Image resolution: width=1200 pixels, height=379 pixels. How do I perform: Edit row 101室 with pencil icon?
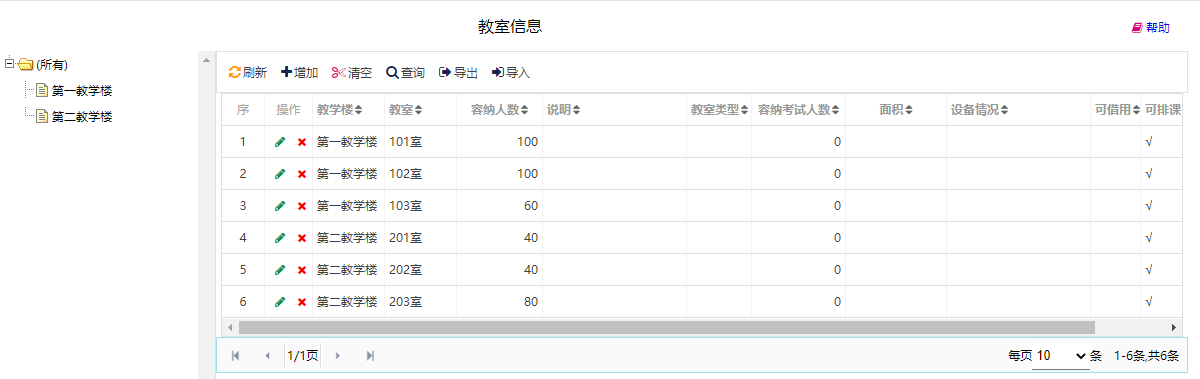point(280,142)
